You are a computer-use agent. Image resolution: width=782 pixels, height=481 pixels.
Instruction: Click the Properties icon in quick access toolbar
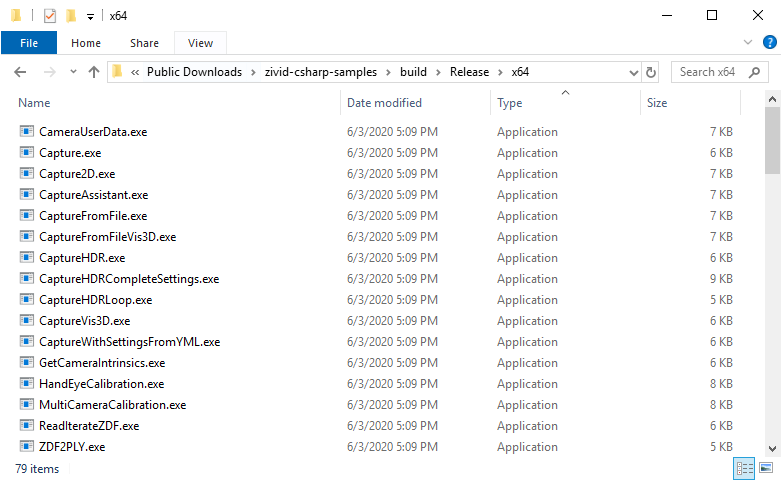point(49,16)
